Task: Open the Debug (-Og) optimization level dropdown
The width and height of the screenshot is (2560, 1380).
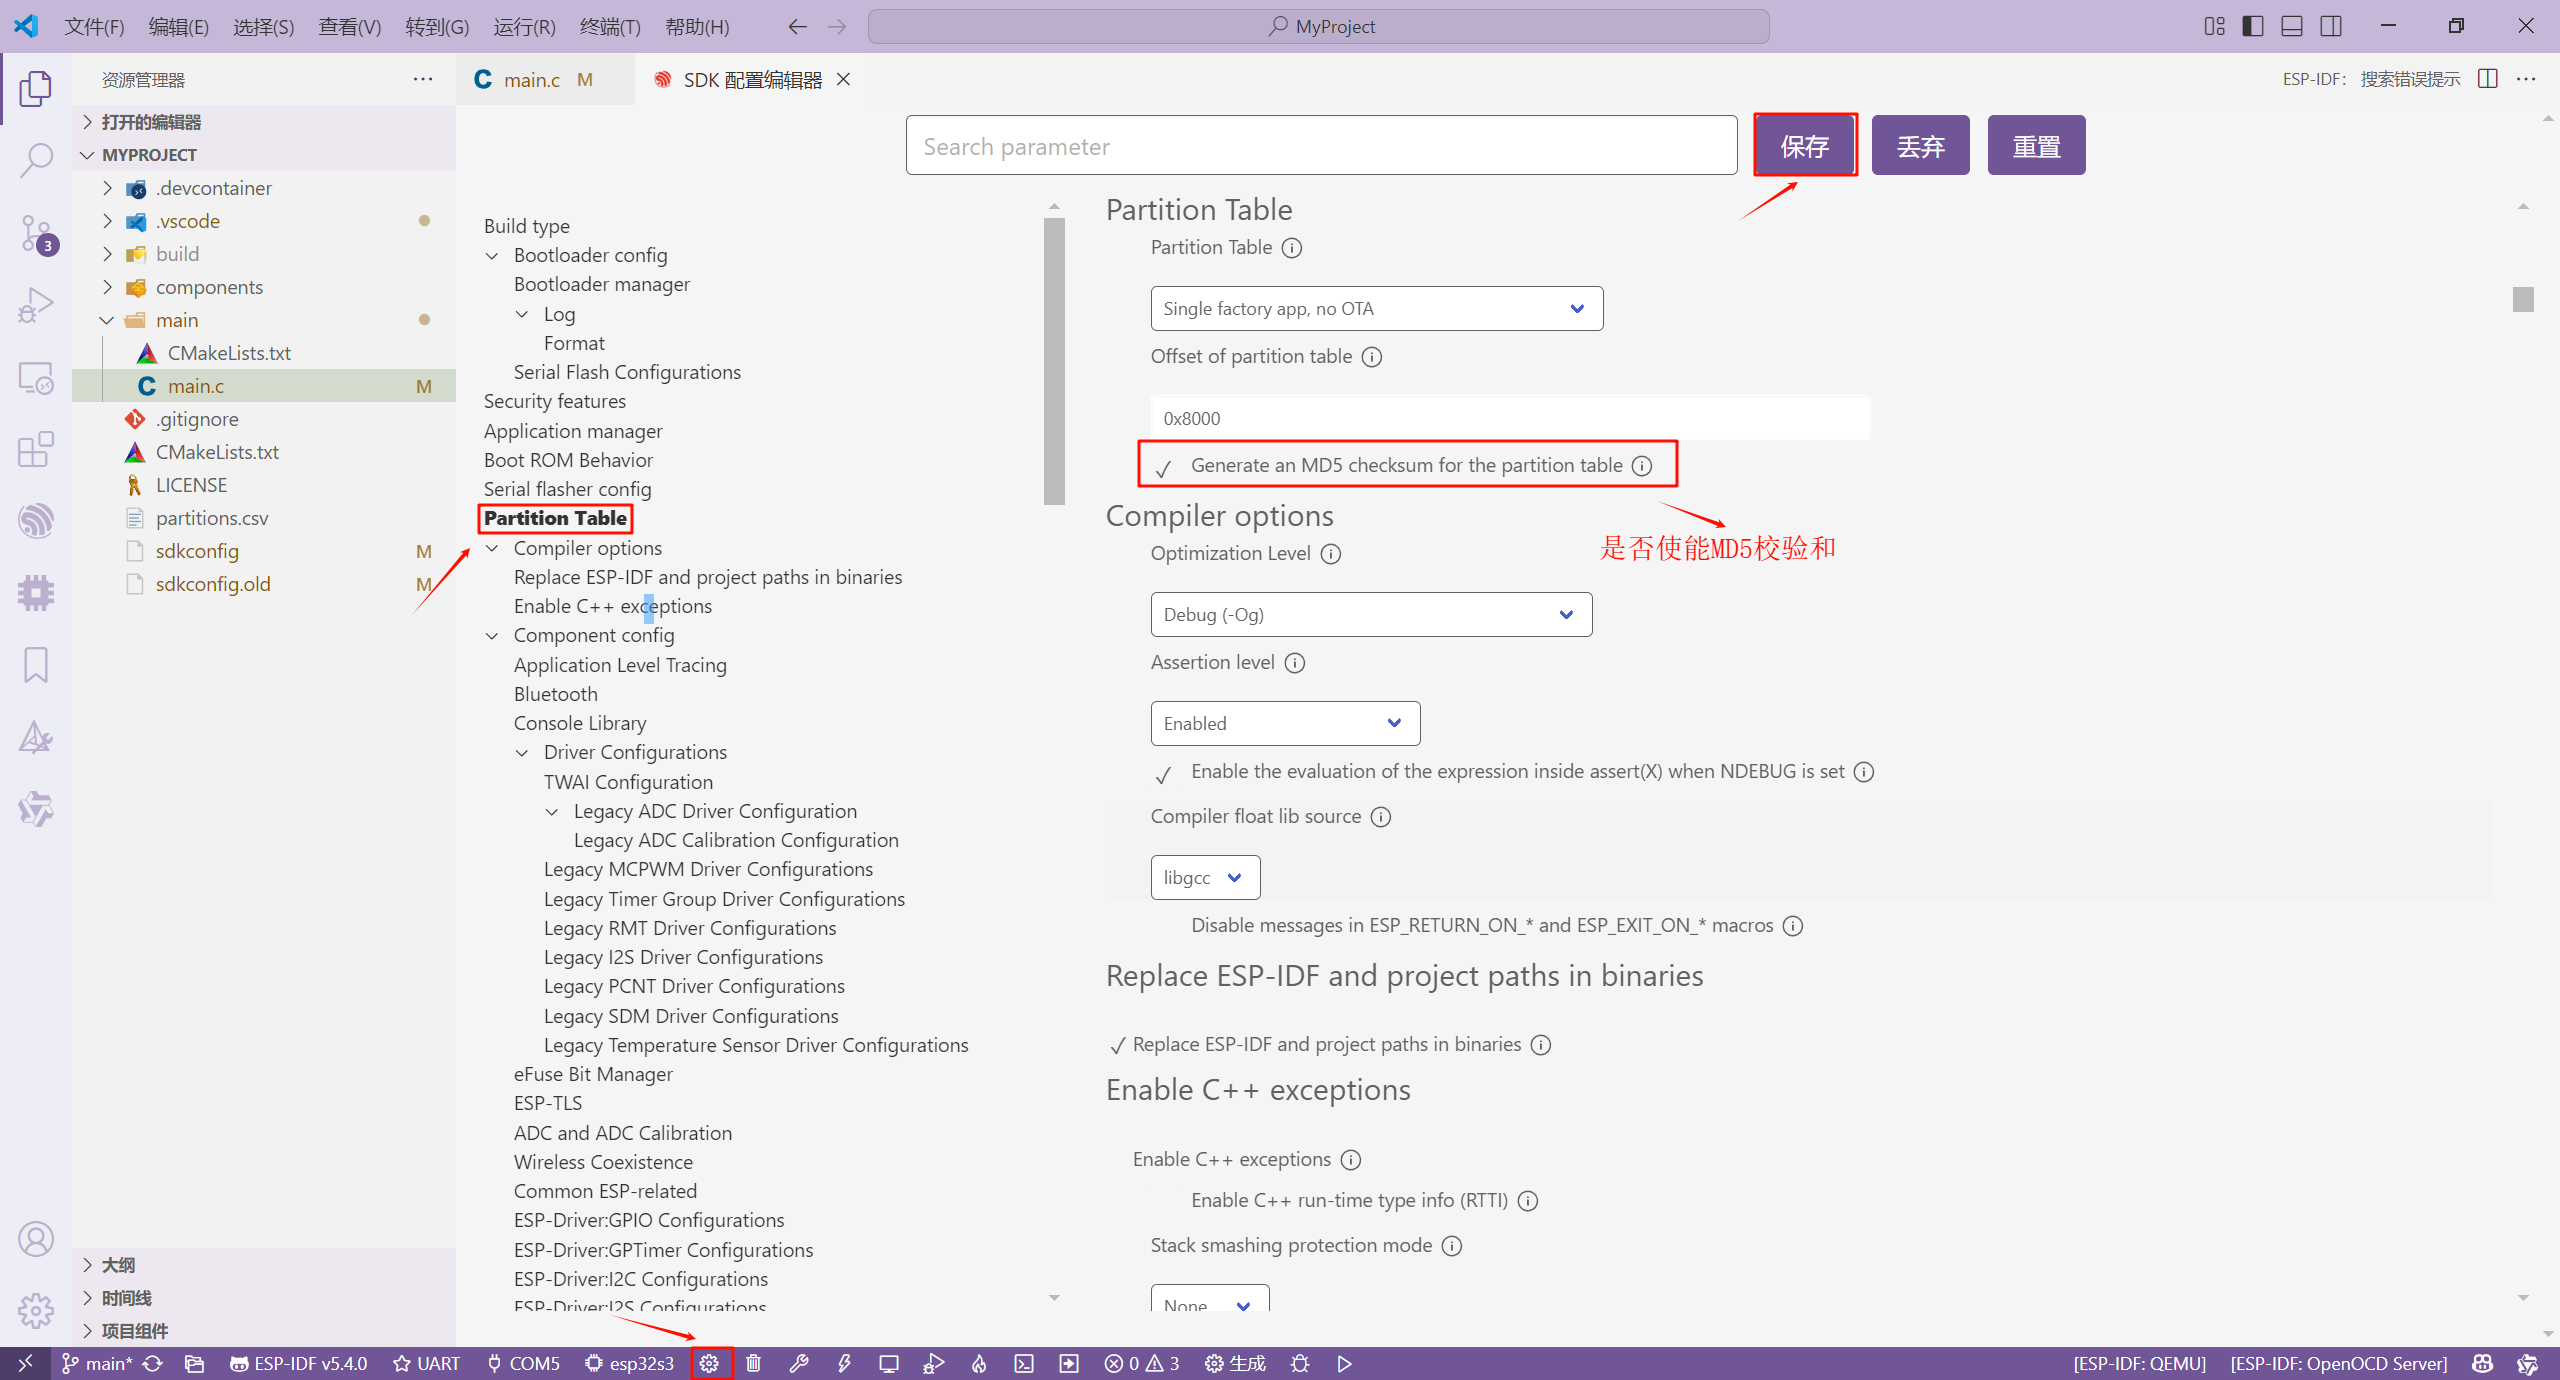Action: click(x=1370, y=615)
